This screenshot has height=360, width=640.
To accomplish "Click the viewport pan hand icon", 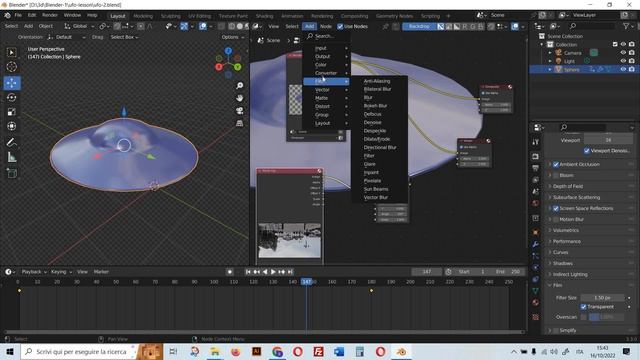I will (x=240, y=98).
